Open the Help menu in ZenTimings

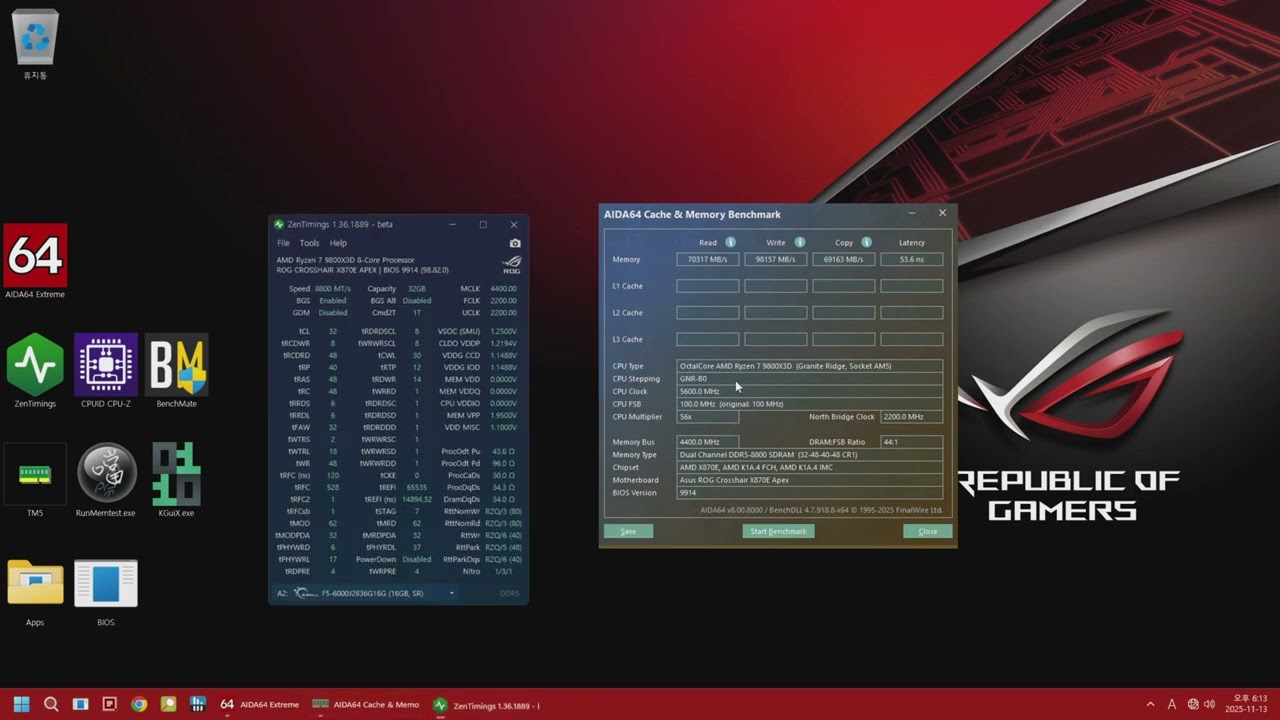coord(338,243)
